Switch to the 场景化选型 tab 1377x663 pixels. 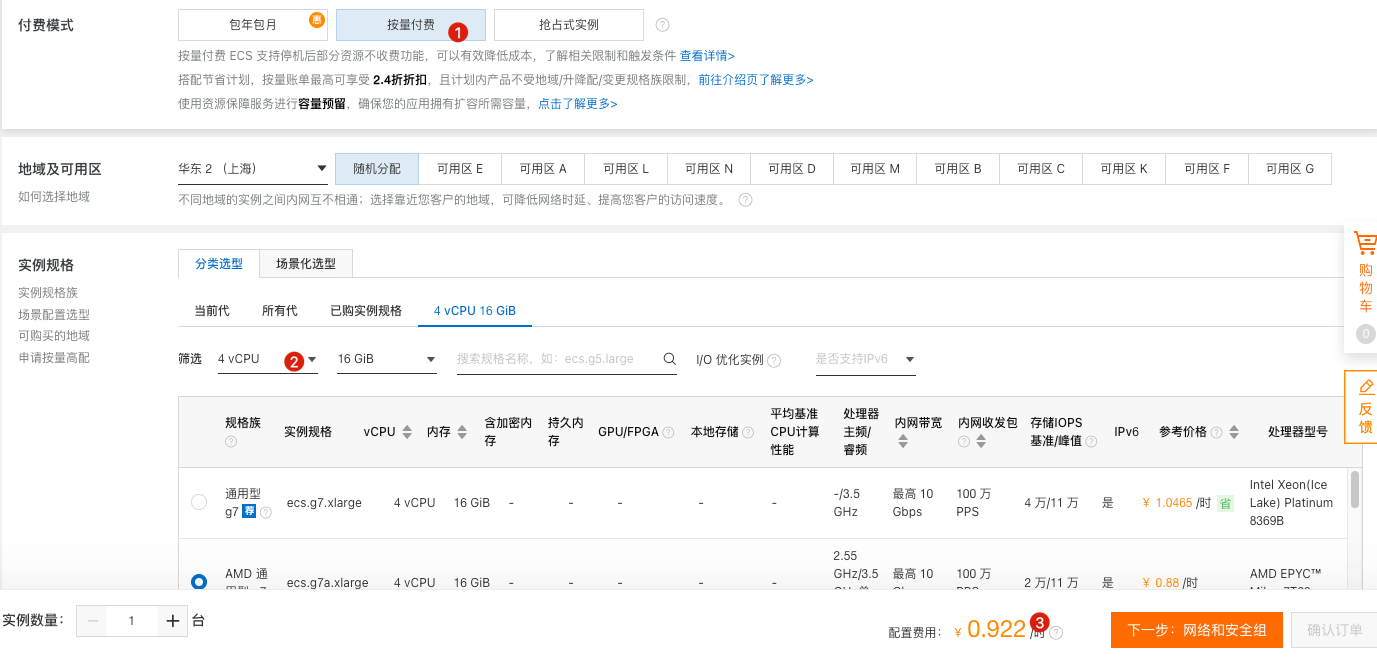[306, 264]
